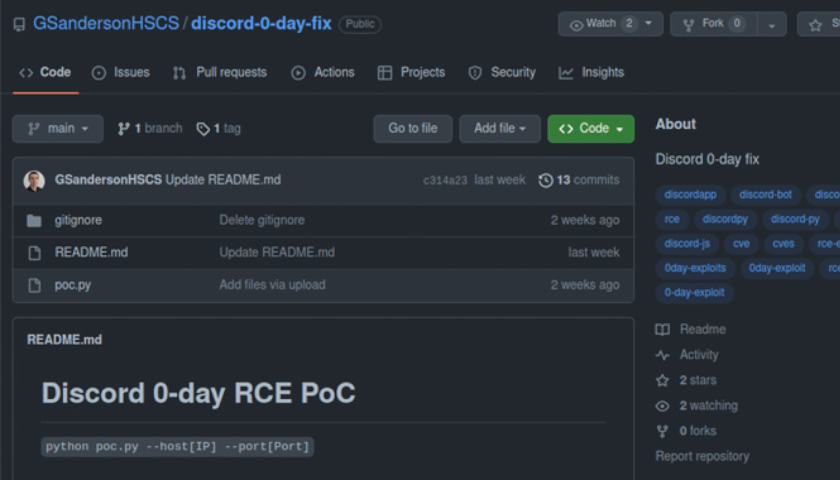Open the Actions tab
Screen dimensions: 840x480
coord(322,72)
